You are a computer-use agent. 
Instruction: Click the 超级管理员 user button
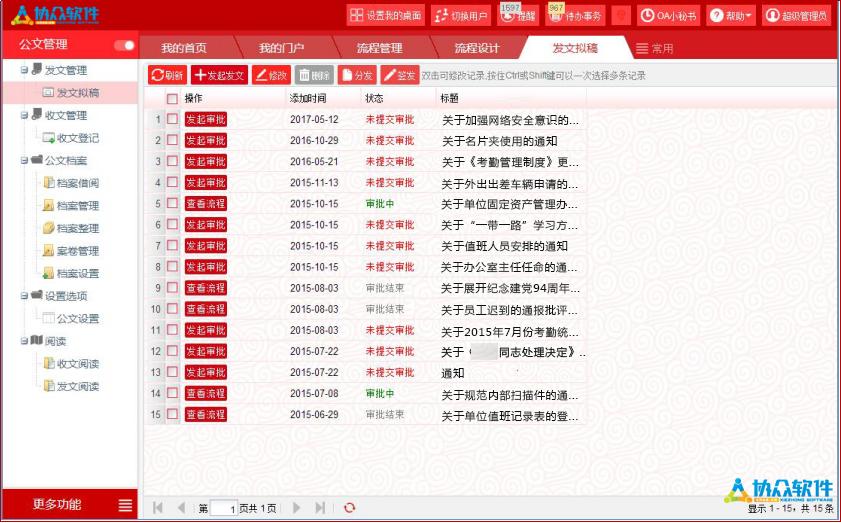(x=796, y=16)
